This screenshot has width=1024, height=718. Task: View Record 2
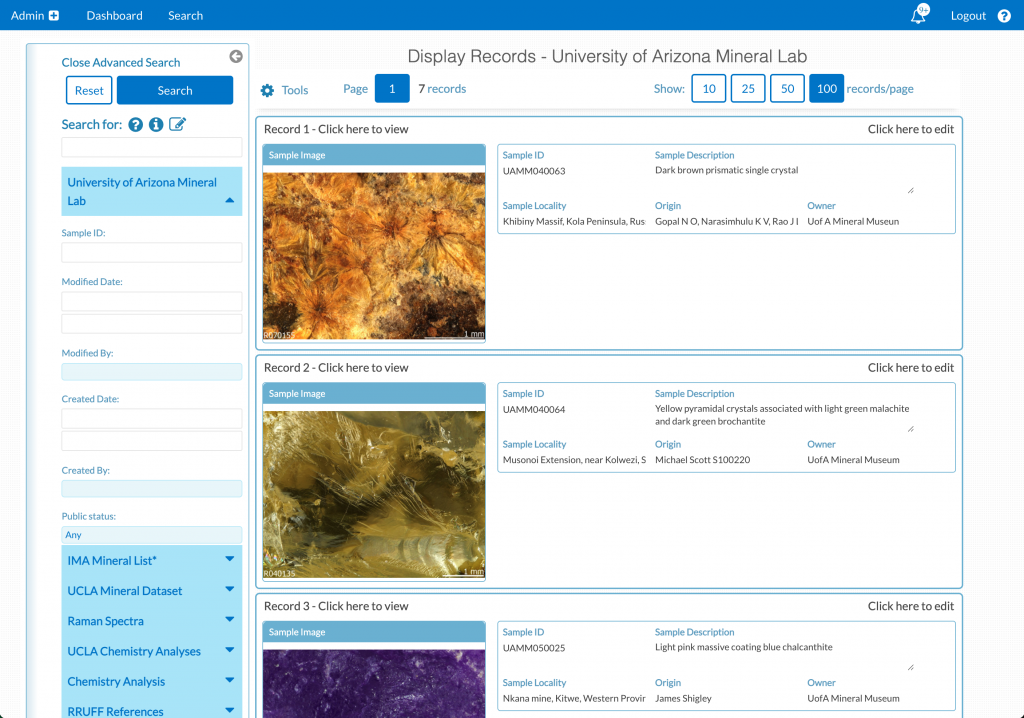click(x=336, y=368)
